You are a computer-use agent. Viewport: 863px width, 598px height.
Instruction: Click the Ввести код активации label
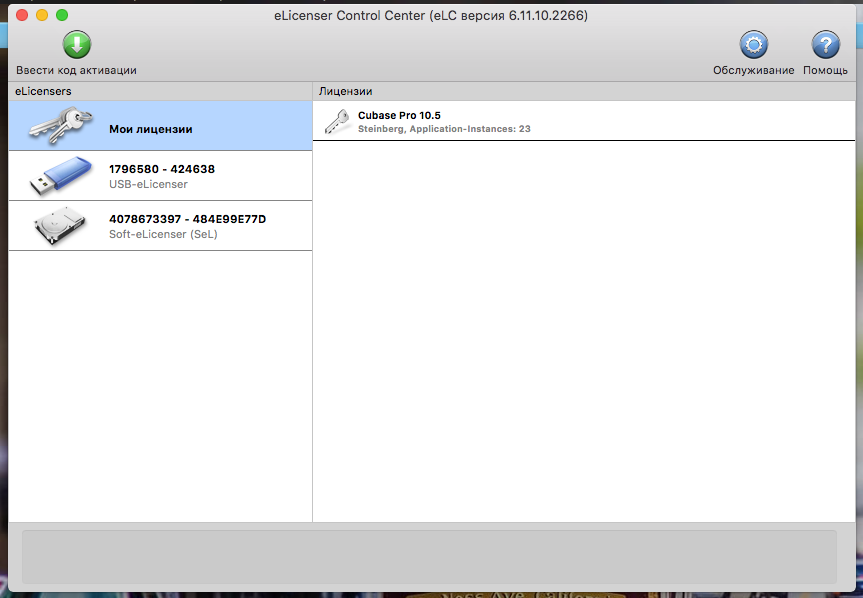click(x=77, y=70)
